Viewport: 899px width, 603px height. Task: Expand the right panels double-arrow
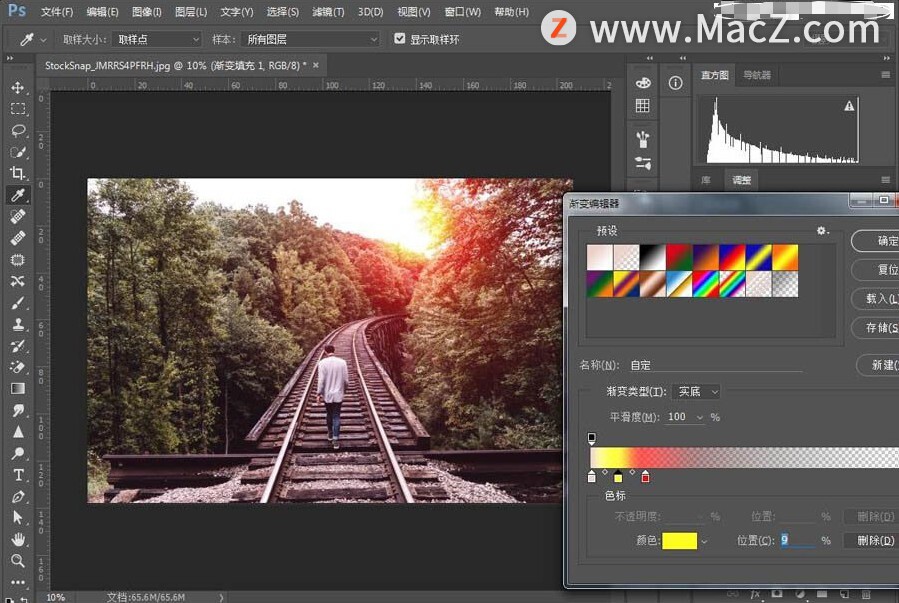pos(887,58)
